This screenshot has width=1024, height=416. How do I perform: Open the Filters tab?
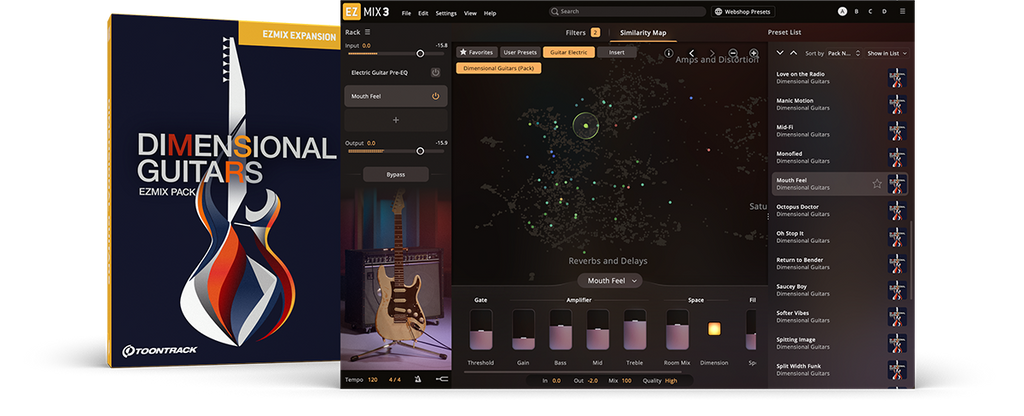583,32
